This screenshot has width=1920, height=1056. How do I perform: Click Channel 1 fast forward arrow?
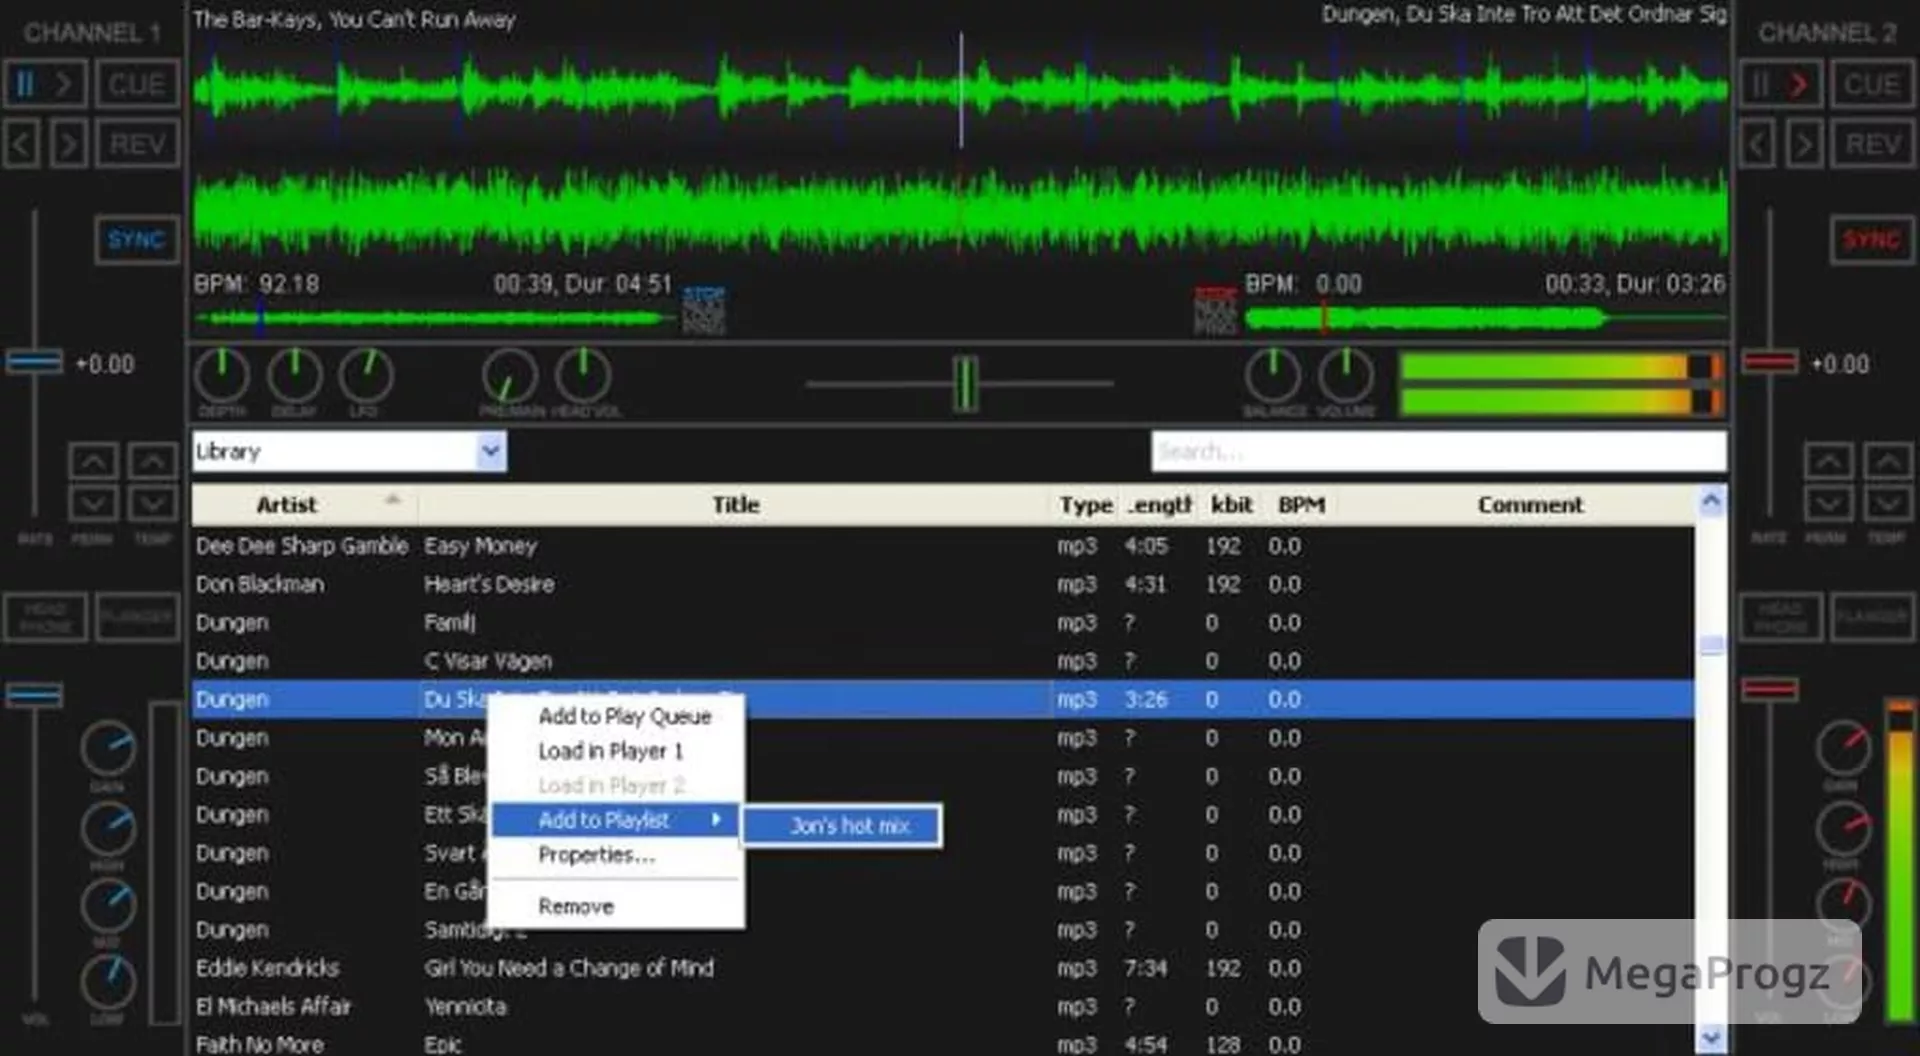68,144
